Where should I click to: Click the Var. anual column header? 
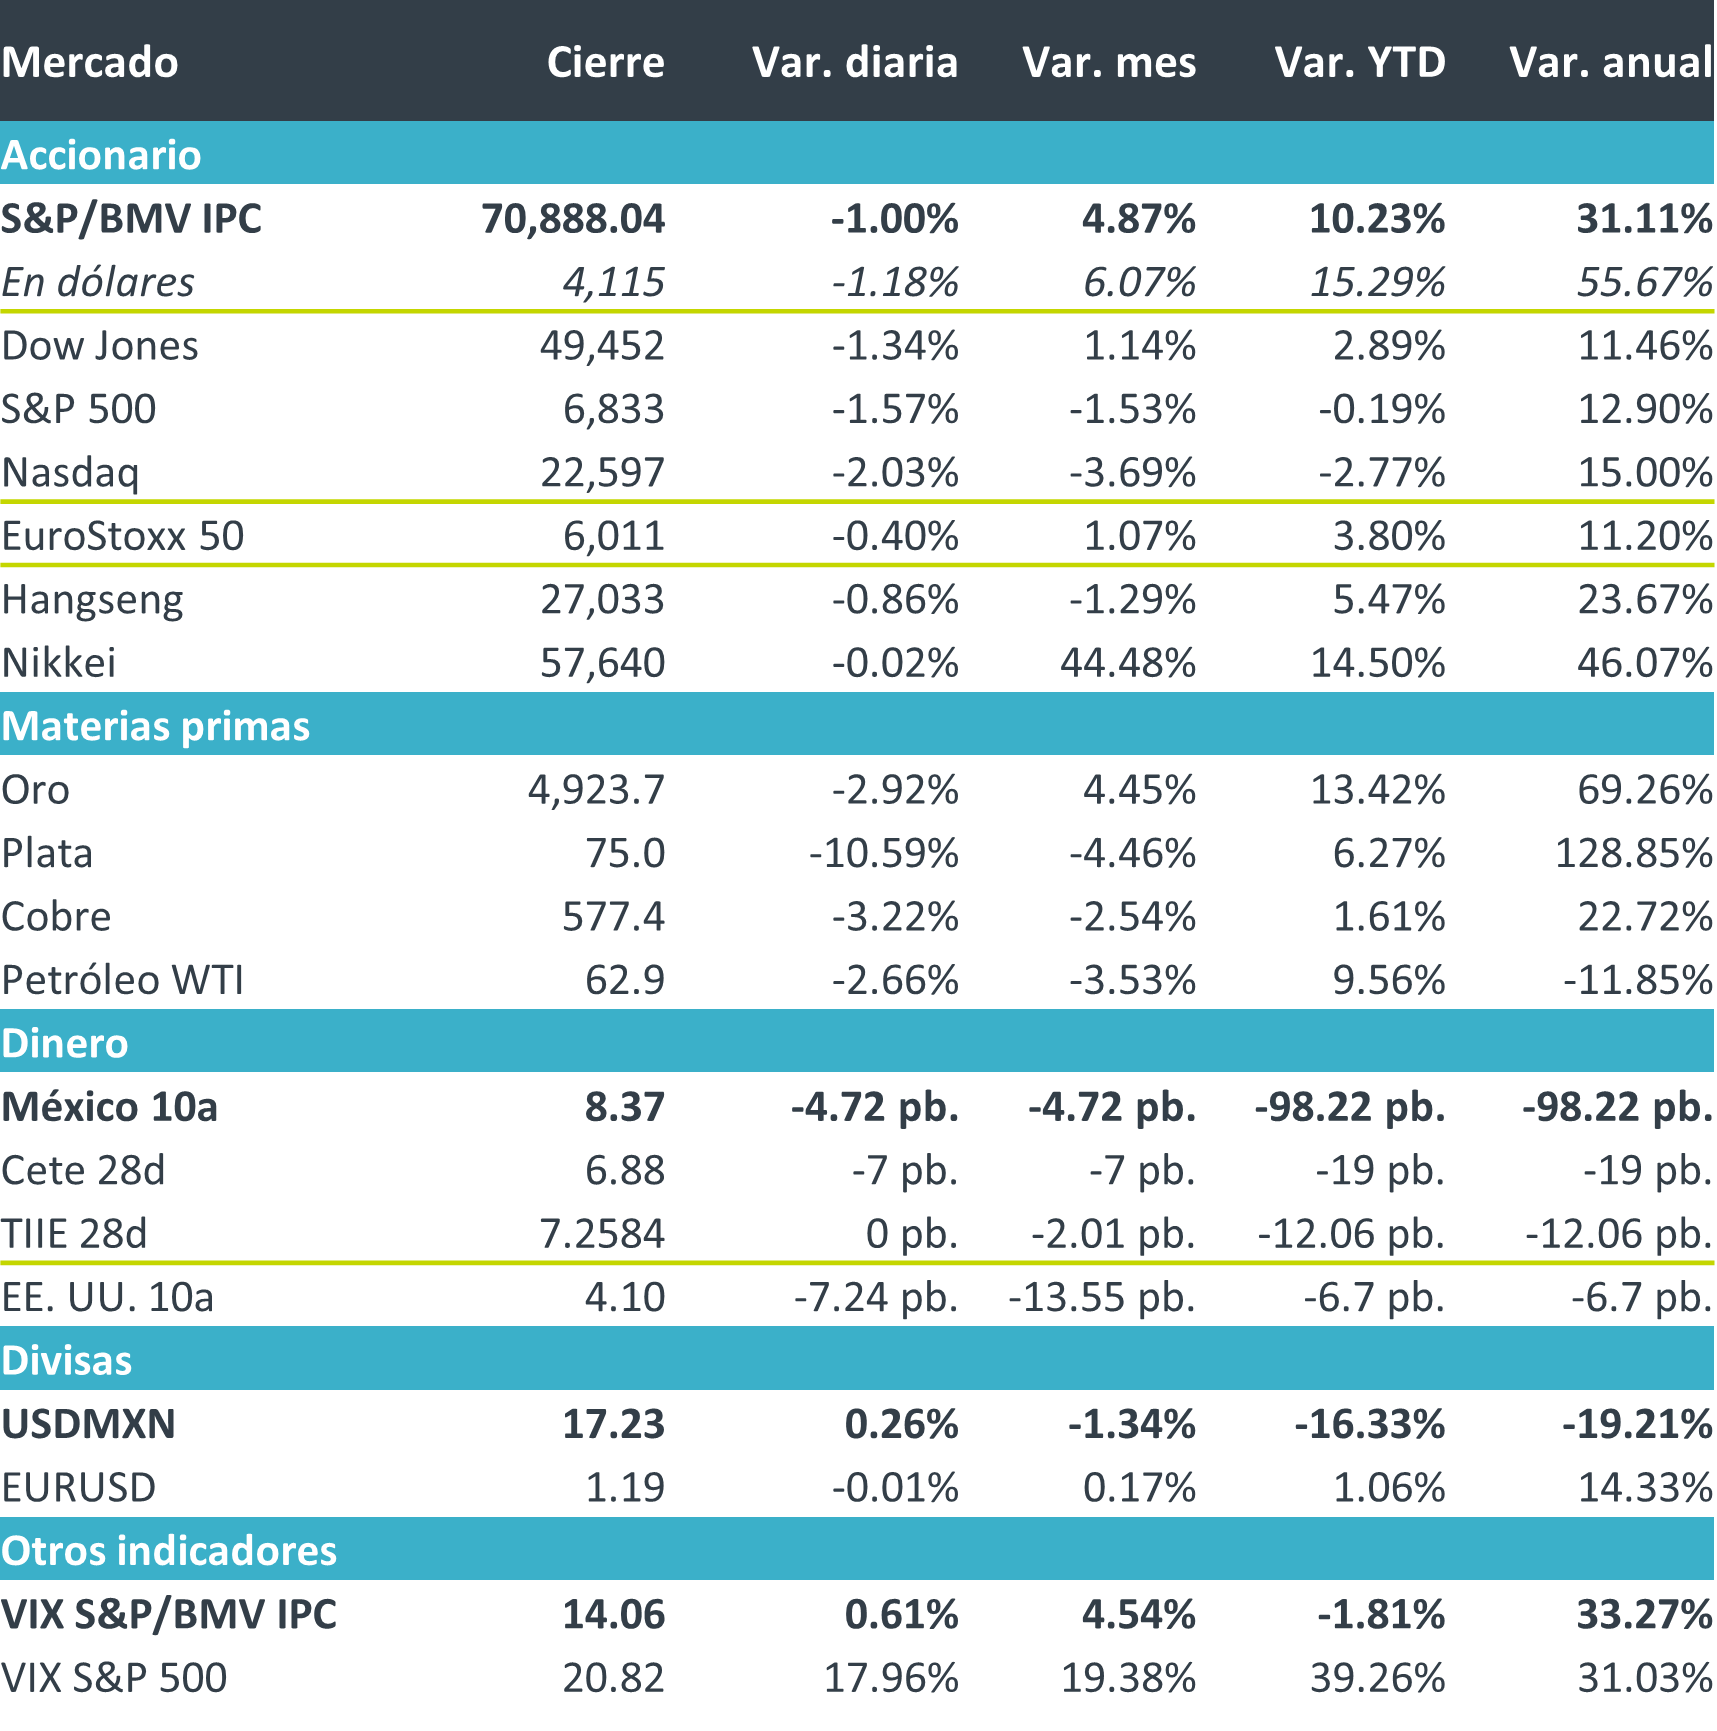[x=1611, y=62]
